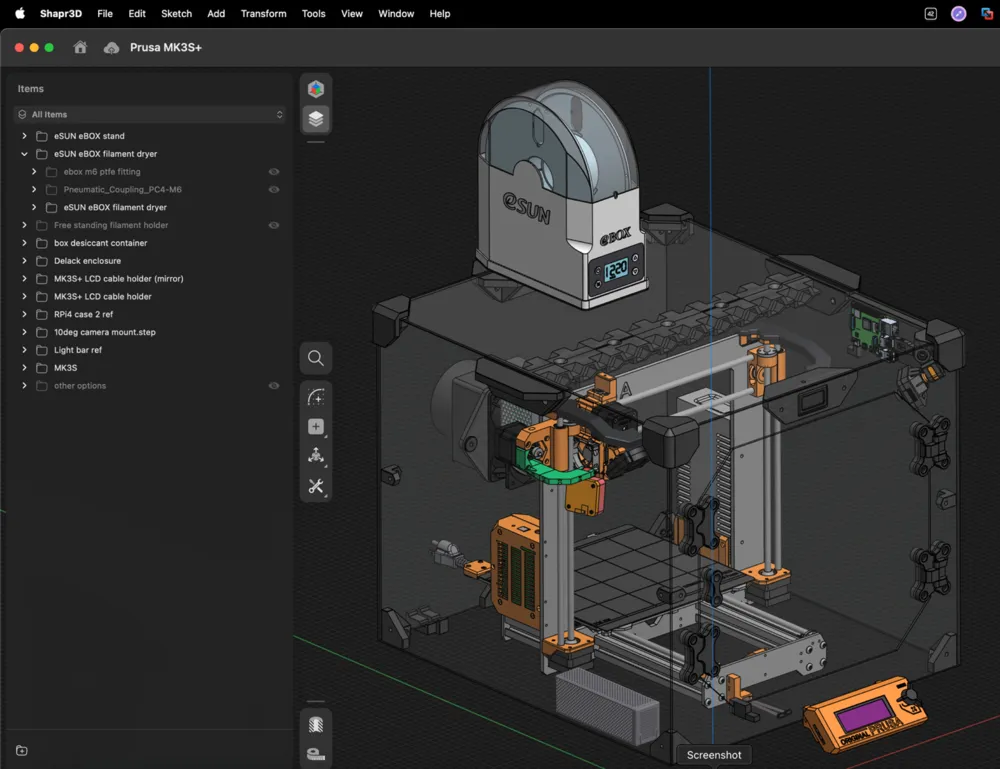Open the crossed-wrench Tools menu

pyautogui.click(x=316, y=487)
